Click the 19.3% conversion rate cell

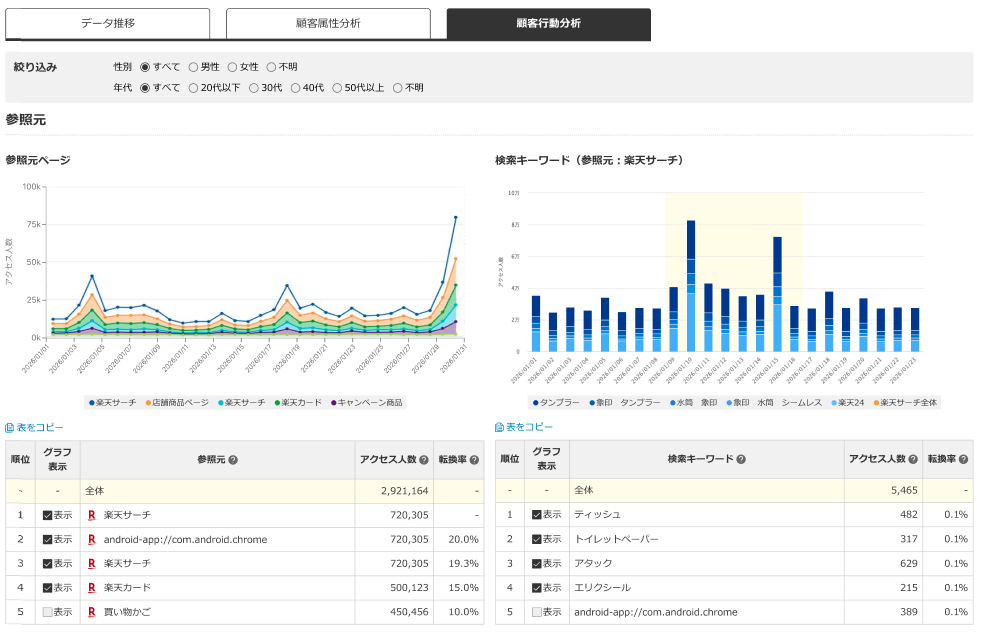point(459,564)
